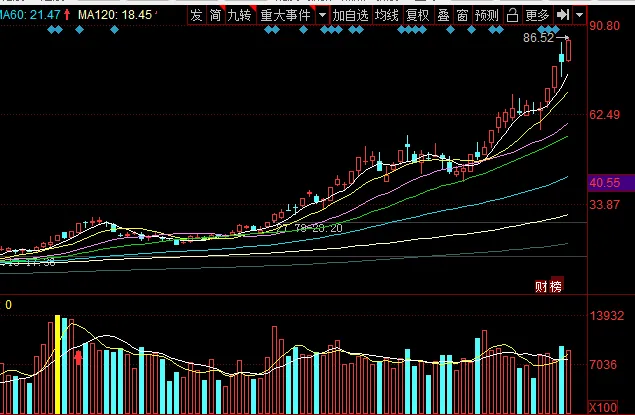Click the red up-arrow marker in volume panel

[x=78, y=357]
